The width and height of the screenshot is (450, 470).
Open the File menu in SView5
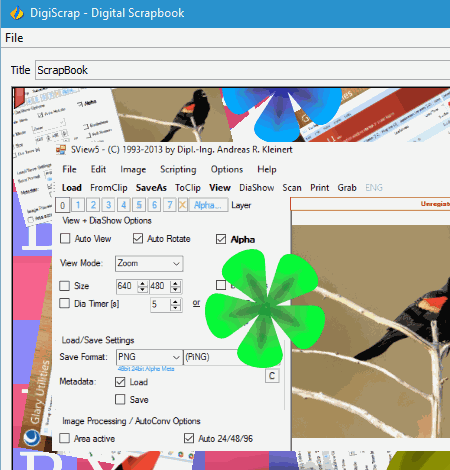69,169
